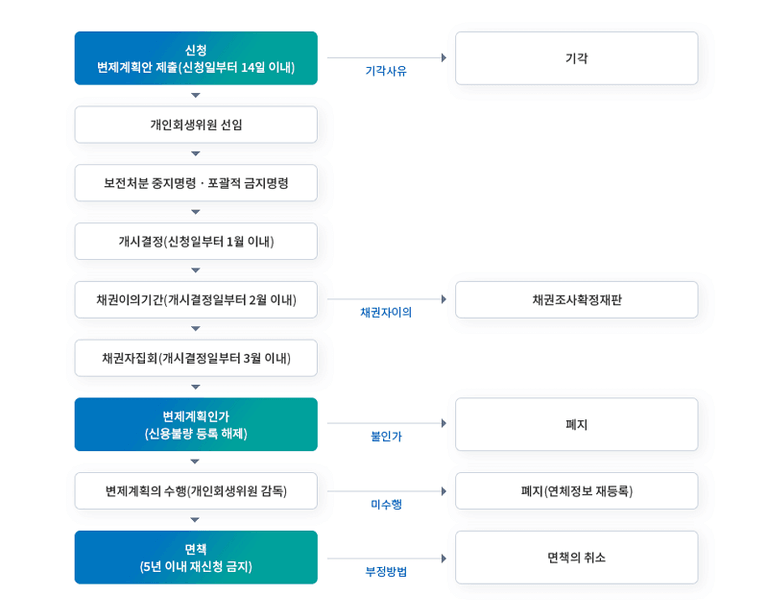Screen dimensions: 768x613
Task: Open the 채권조사확정재판 box
Action: pyautogui.click(x=576, y=300)
